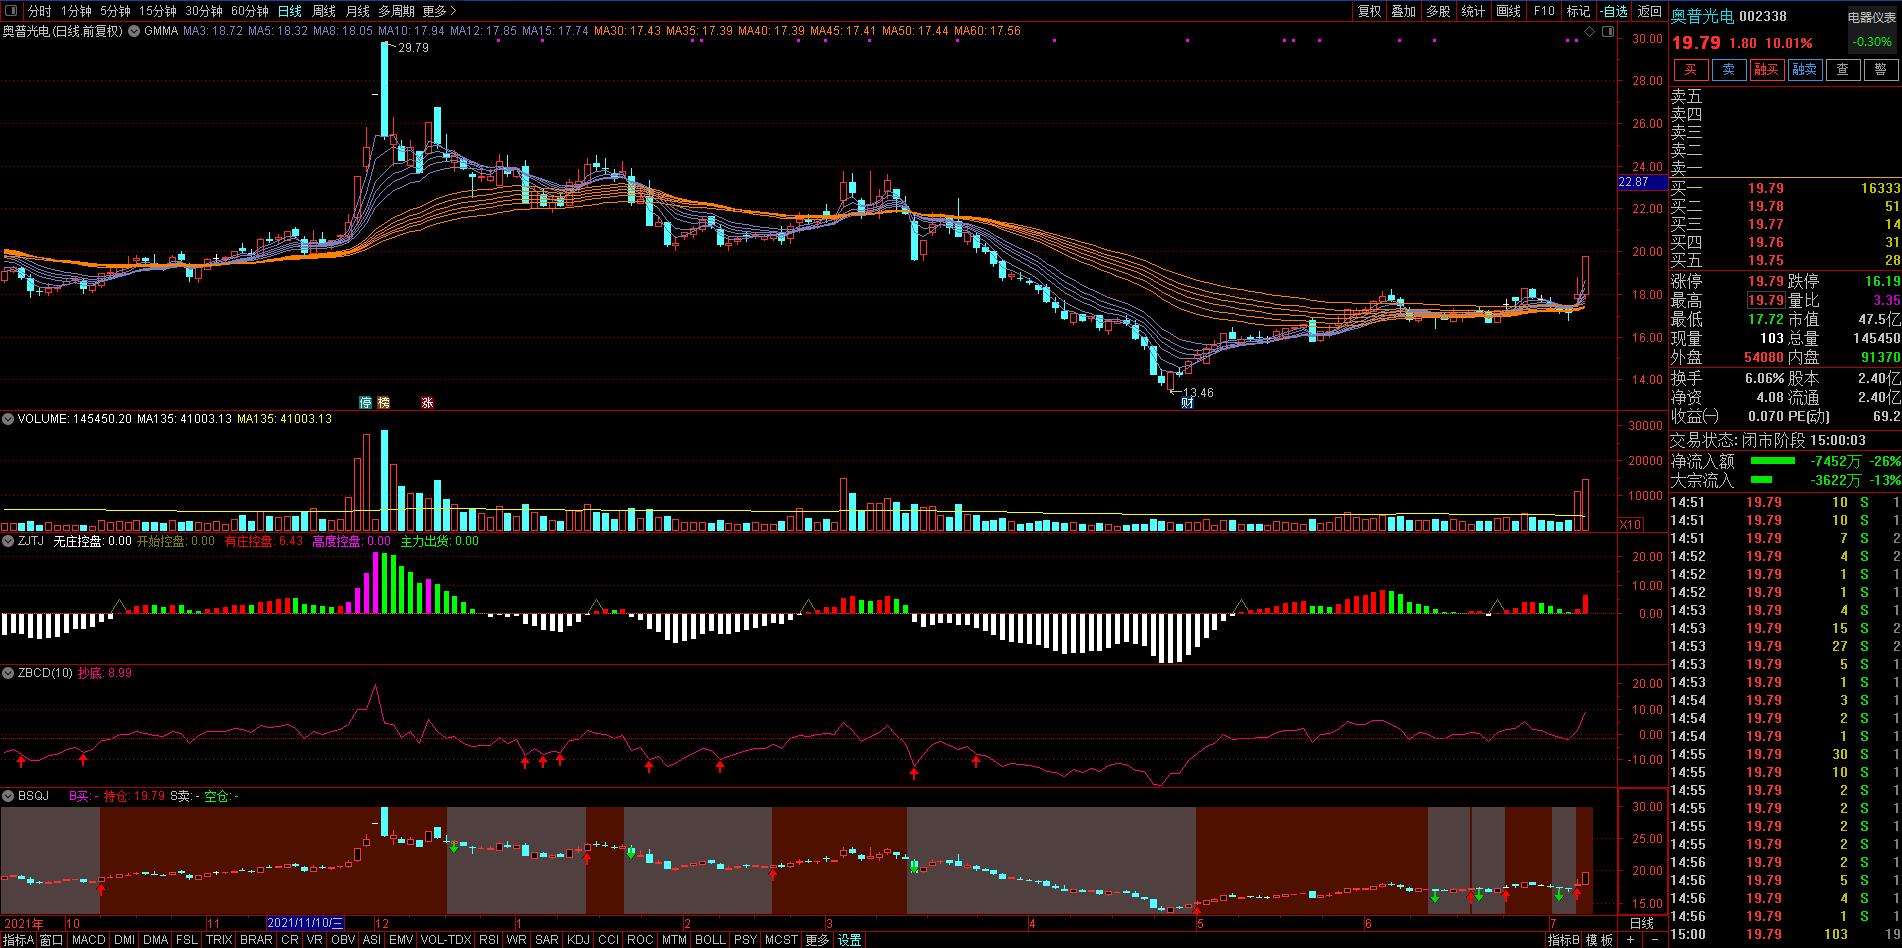Viewport: 1902px width, 948px height.
Task: Open the ZJTJ indicator dropdown arrow
Action: tap(8, 541)
